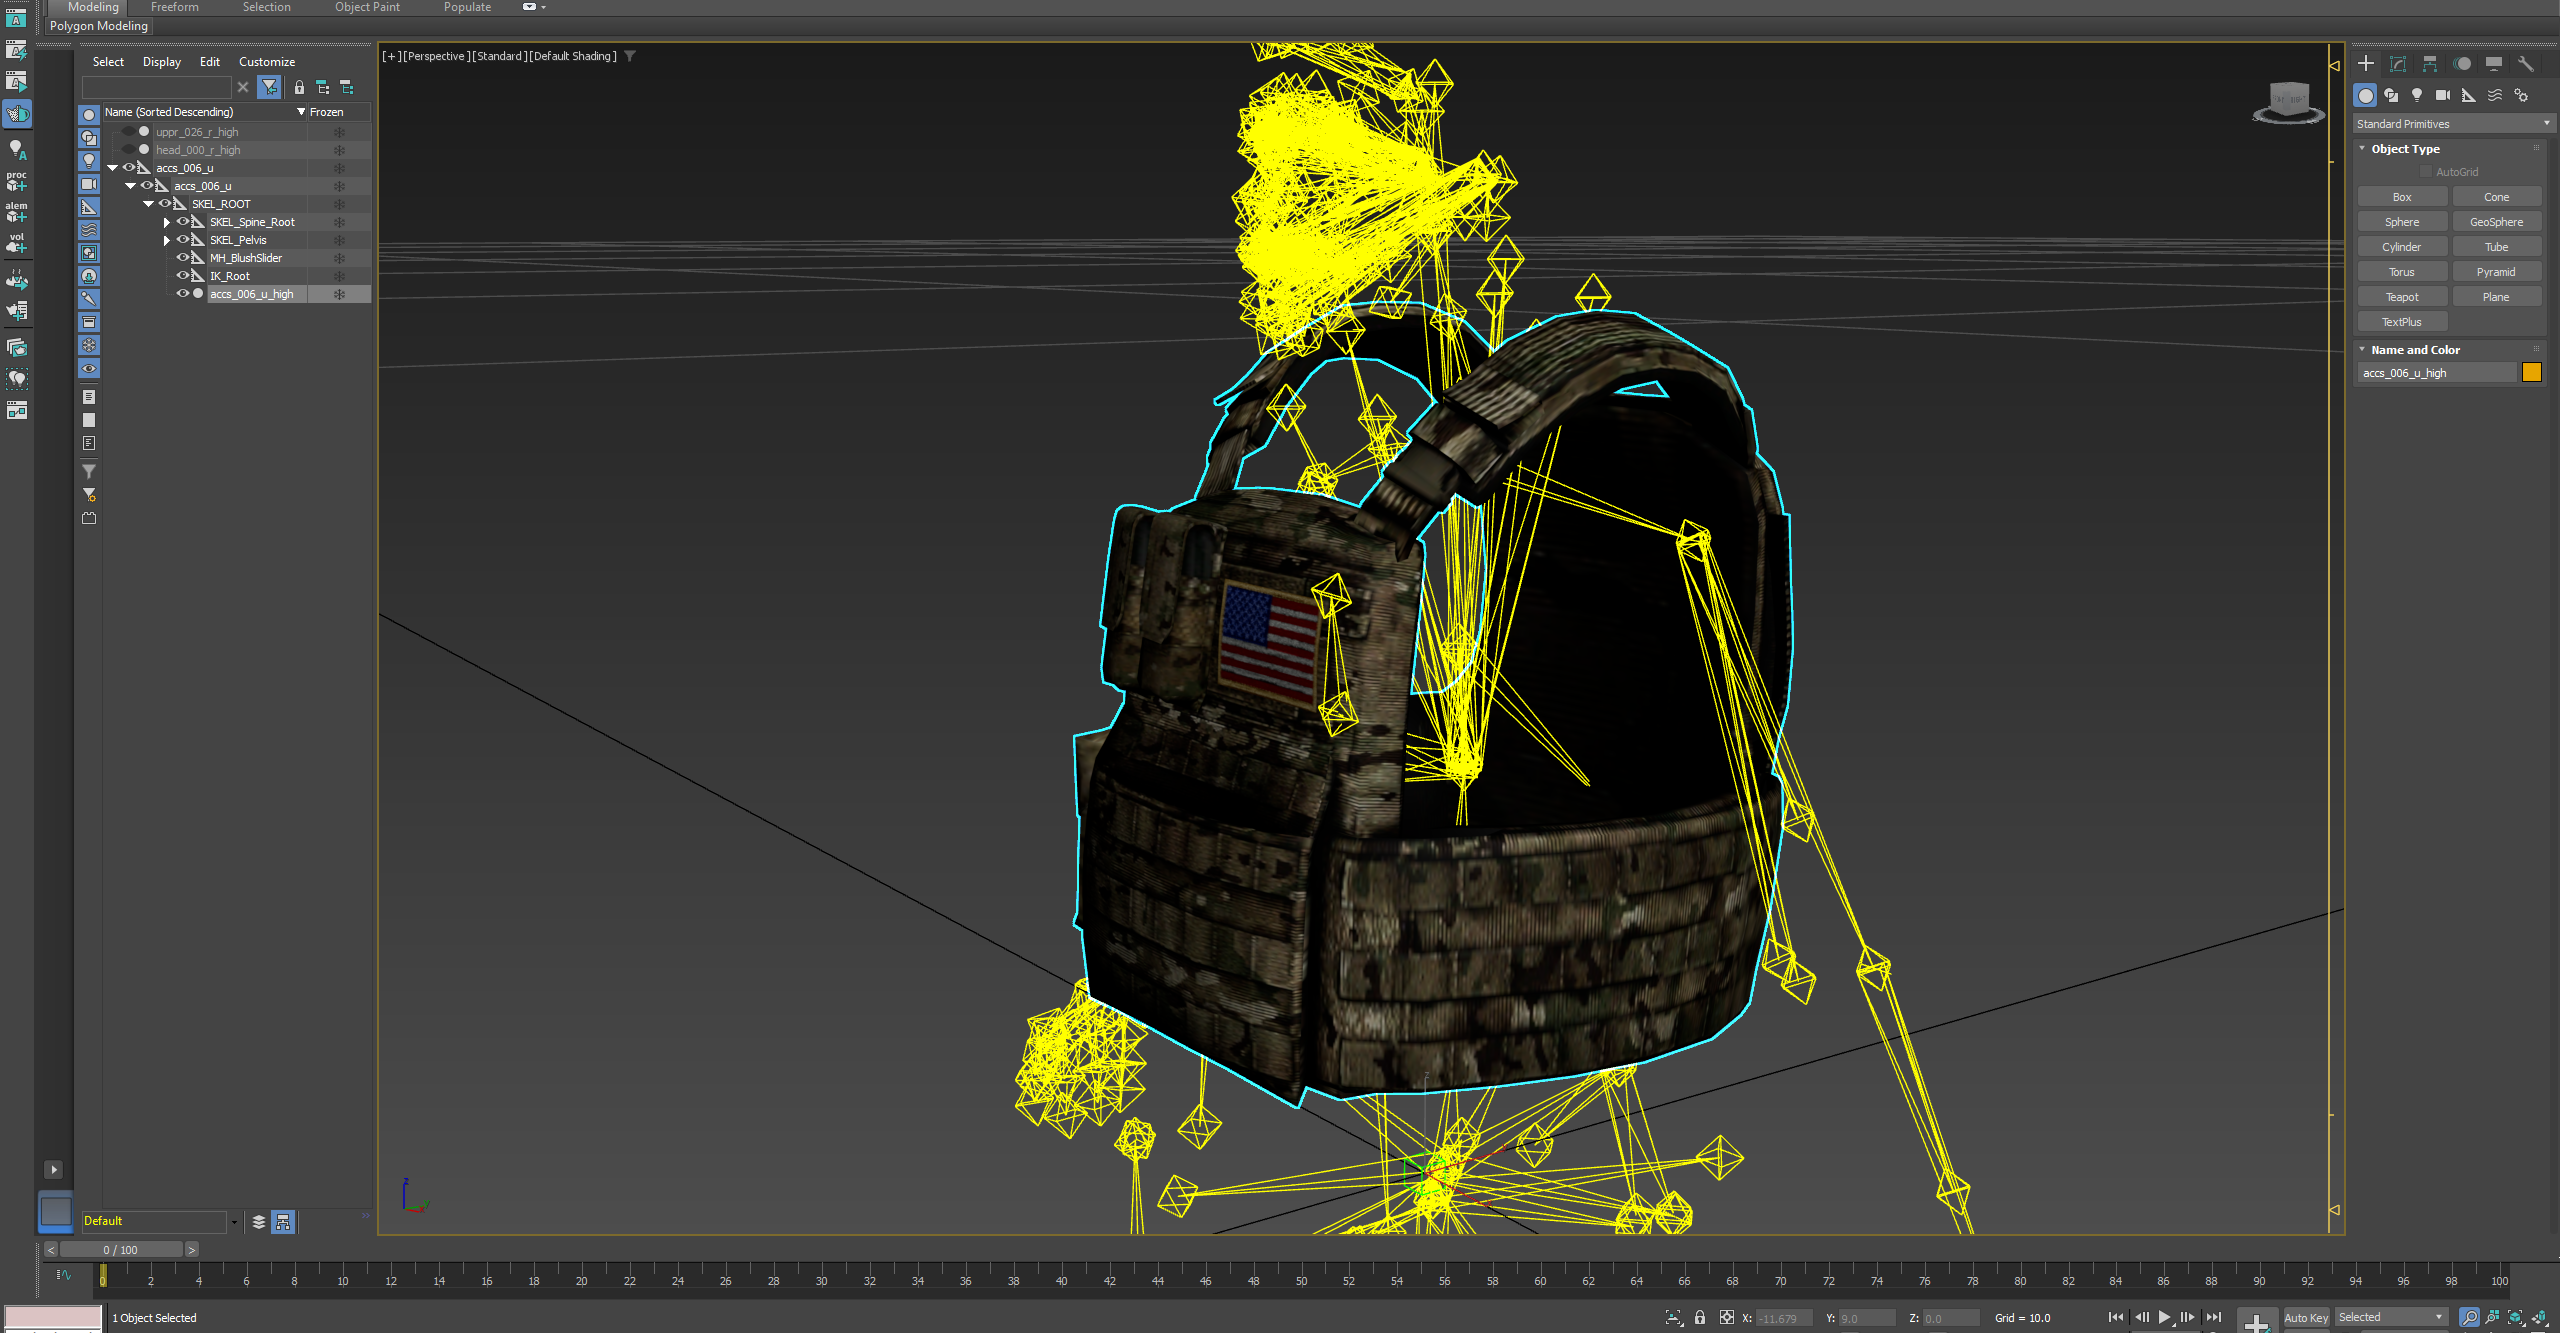
Task: Open the Customize menu in Scene Explorer
Action: tap(266, 62)
